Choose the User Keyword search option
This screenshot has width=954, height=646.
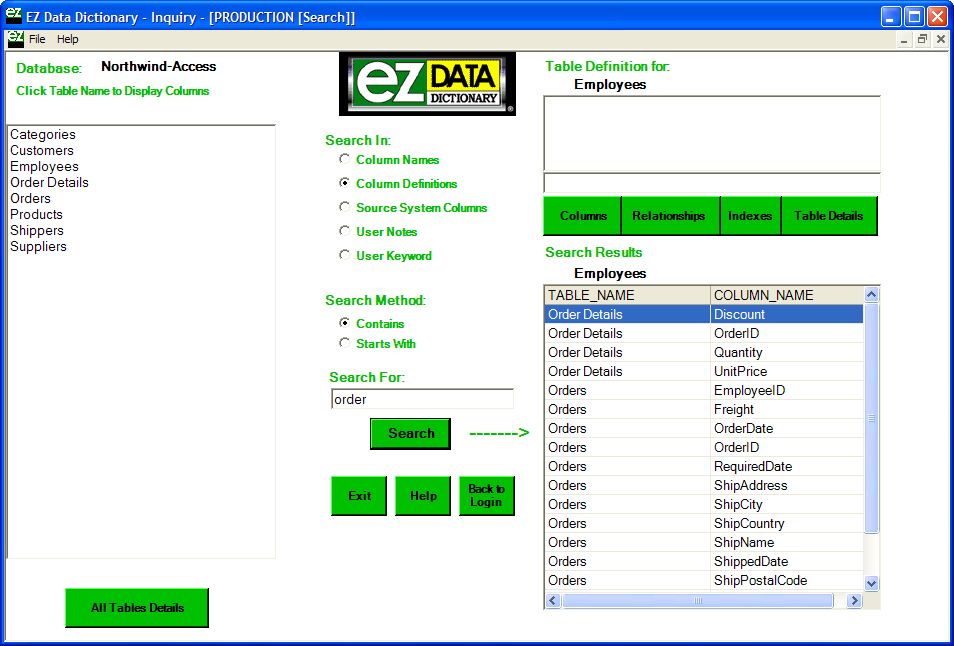(345, 255)
